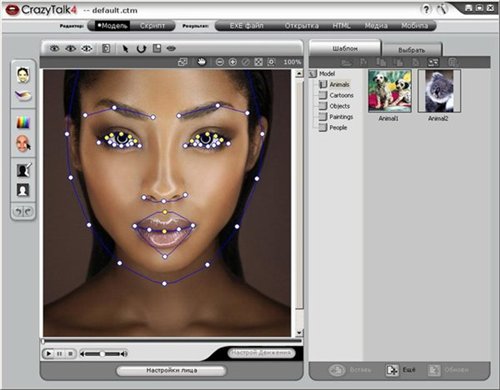Zoom out with the minus icon
Image resolution: width=500 pixels, height=390 pixels.
(x=219, y=62)
